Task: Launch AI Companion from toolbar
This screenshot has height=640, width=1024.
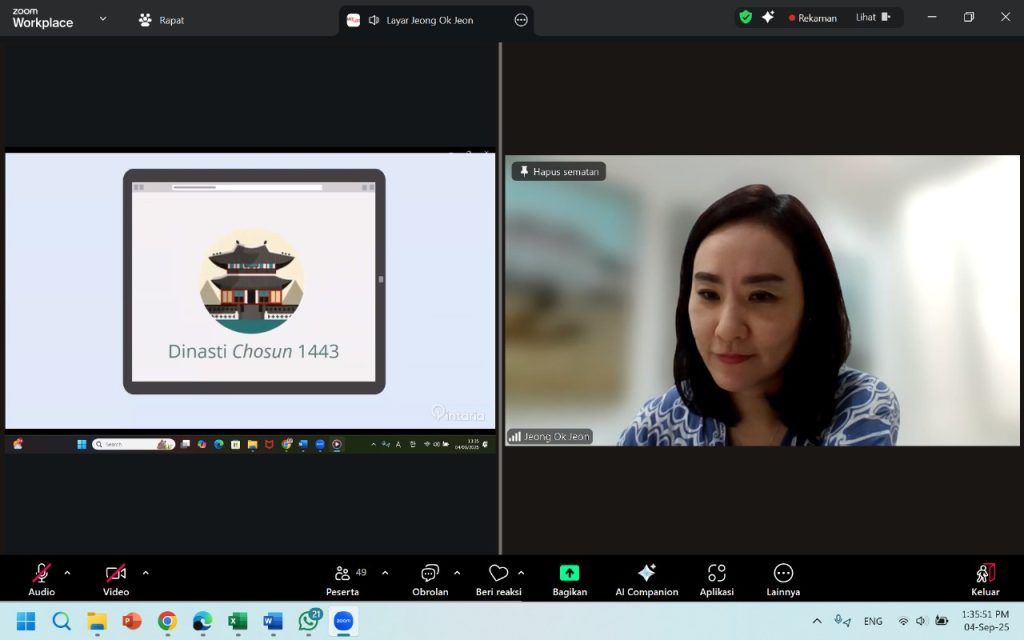Action: tap(646, 578)
